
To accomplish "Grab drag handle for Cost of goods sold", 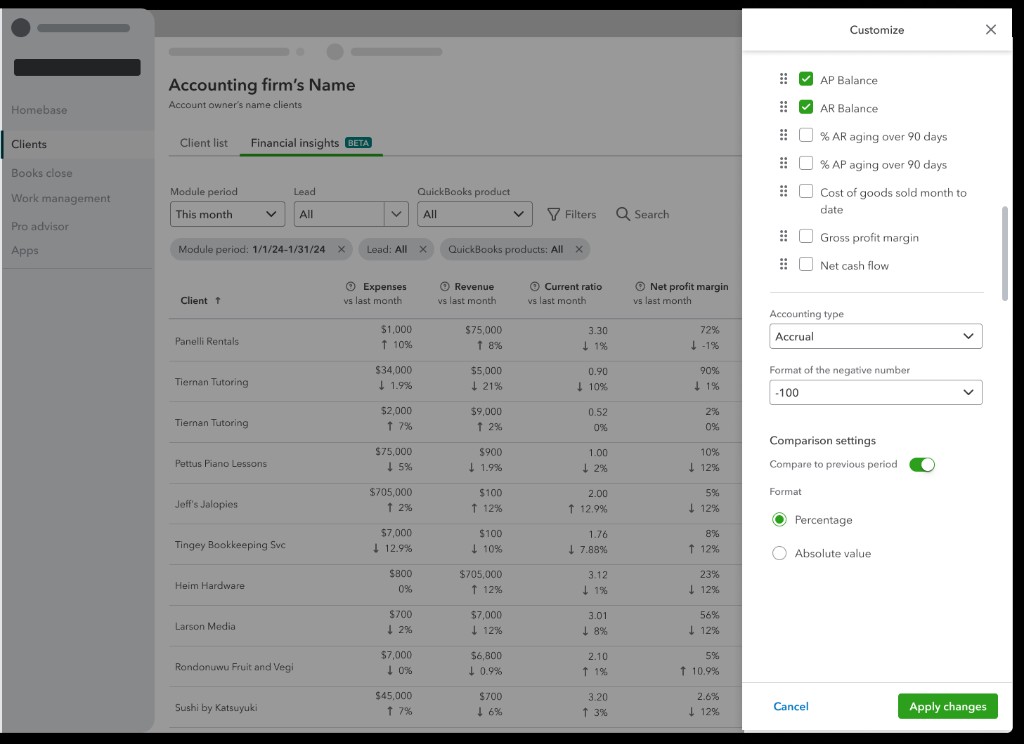I will coord(783,191).
